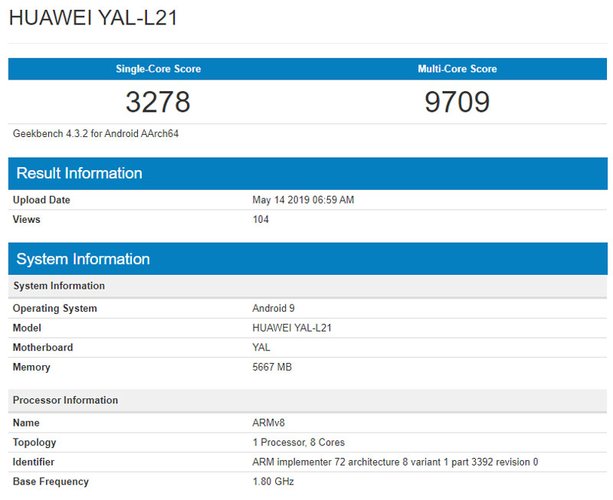This screenshot has width=613, height=500.
Task: Select the Name label under Processor Information
Action: [x=26, y=423]
